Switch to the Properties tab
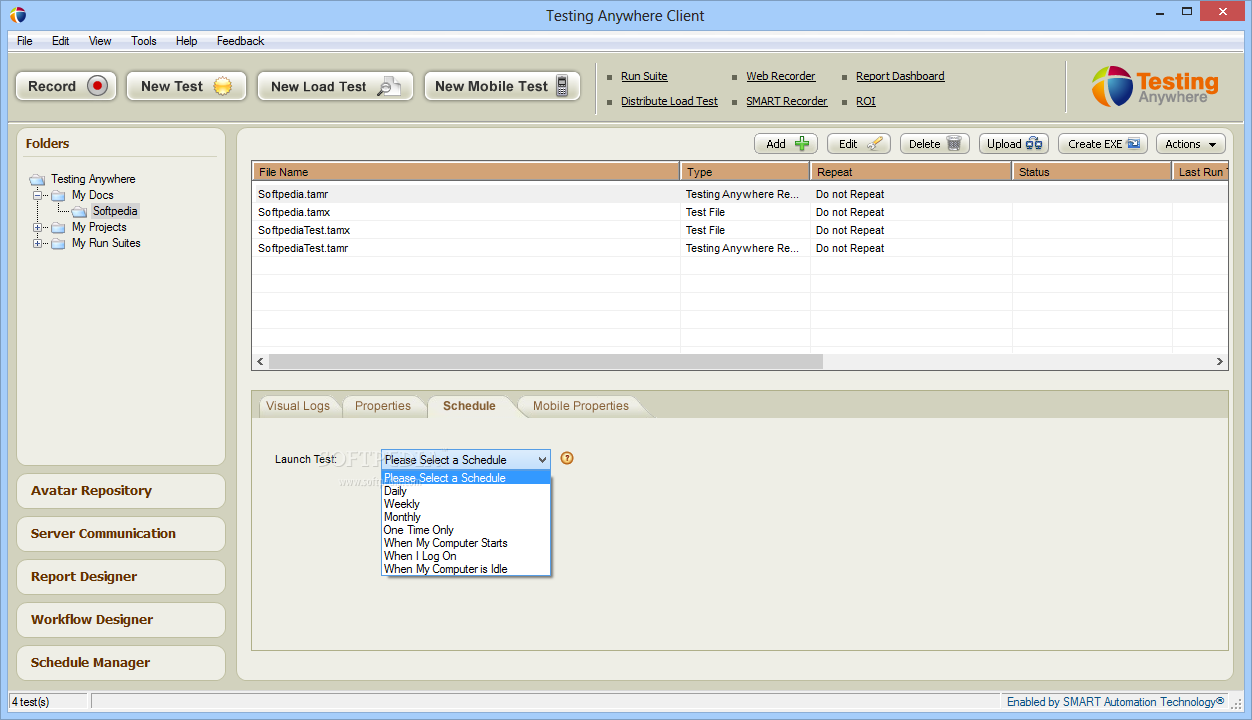Viewport: 1252px width, 720px height. click(x=383, y=406)
